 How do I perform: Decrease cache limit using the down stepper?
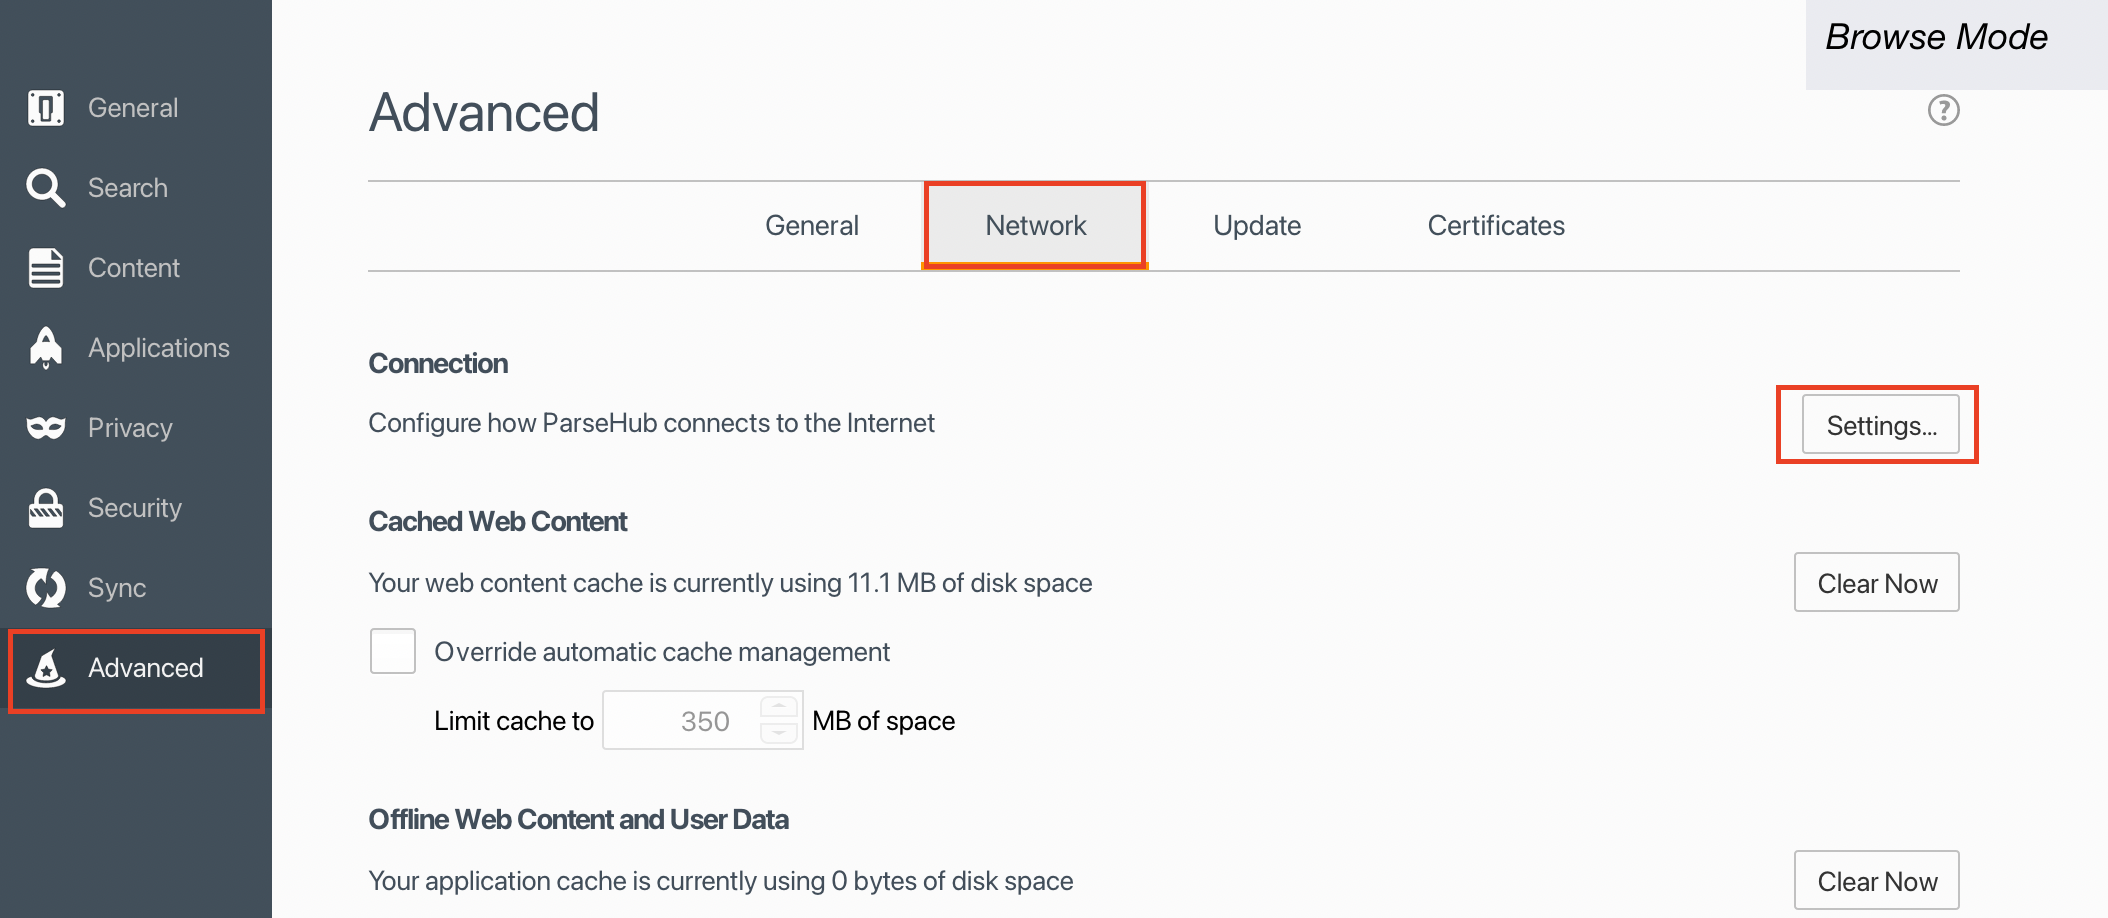point(781,732)
